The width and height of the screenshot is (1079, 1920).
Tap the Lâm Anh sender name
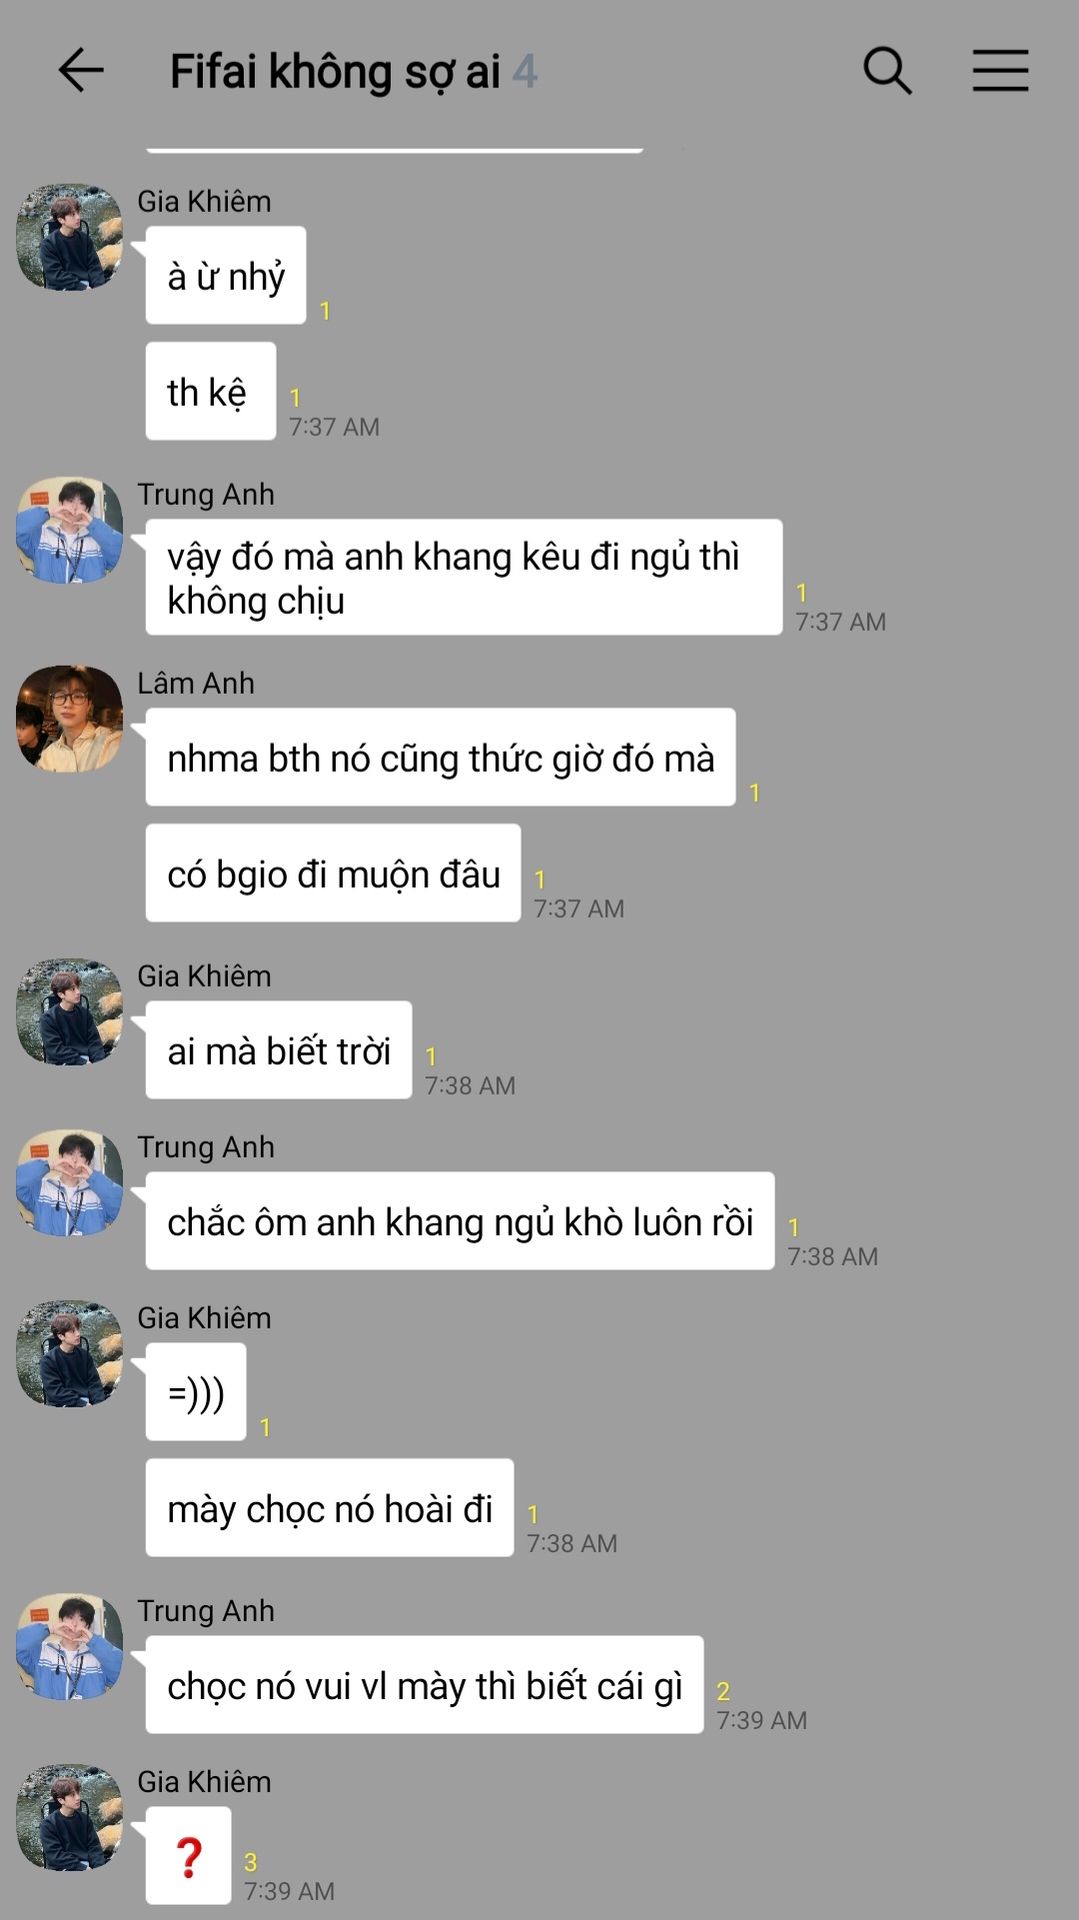click(x=196, y=683)
